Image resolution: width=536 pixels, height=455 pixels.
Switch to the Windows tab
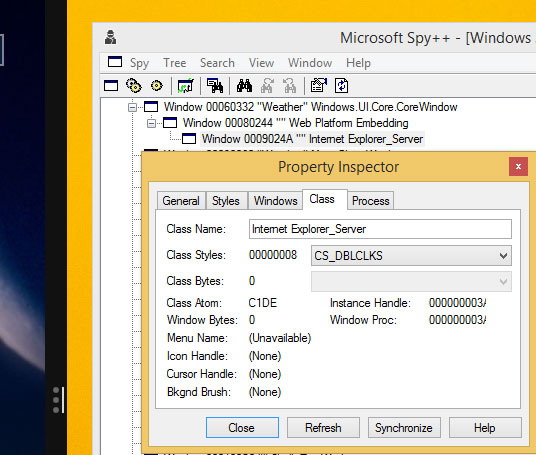point(276,201)
